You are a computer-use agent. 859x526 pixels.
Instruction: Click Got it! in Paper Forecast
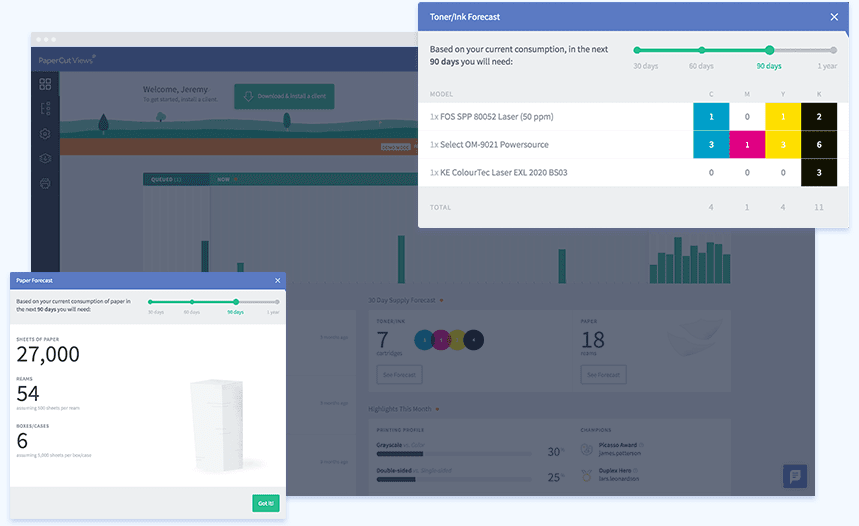click(266, 503)
